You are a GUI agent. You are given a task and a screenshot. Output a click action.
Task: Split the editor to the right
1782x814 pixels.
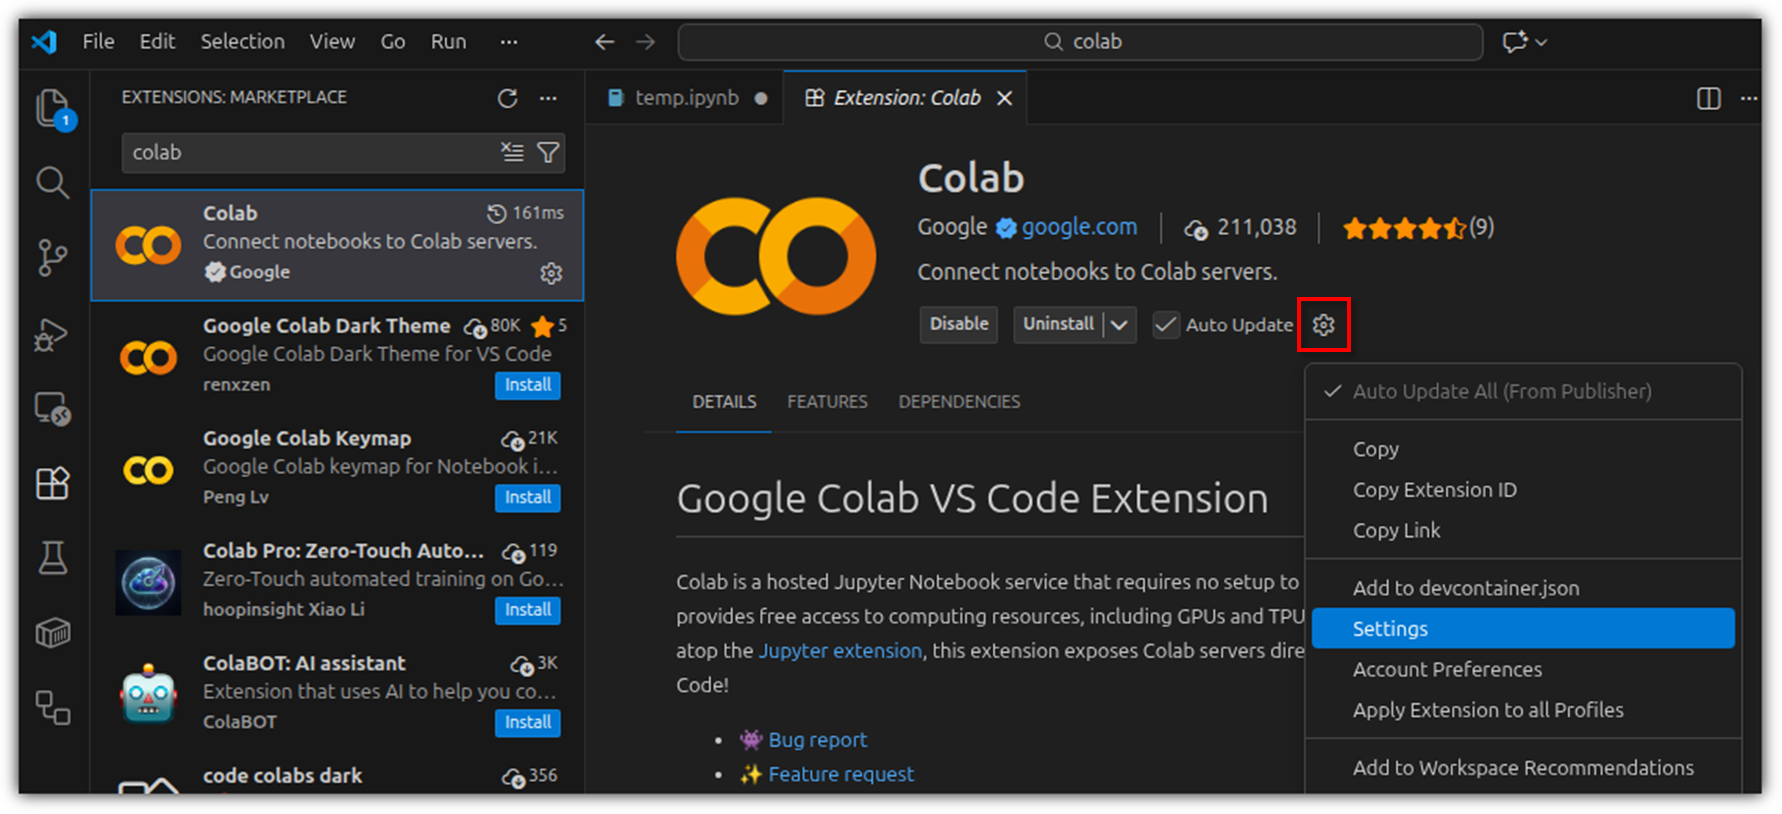pyautogui.click(x=1709, y=98)
